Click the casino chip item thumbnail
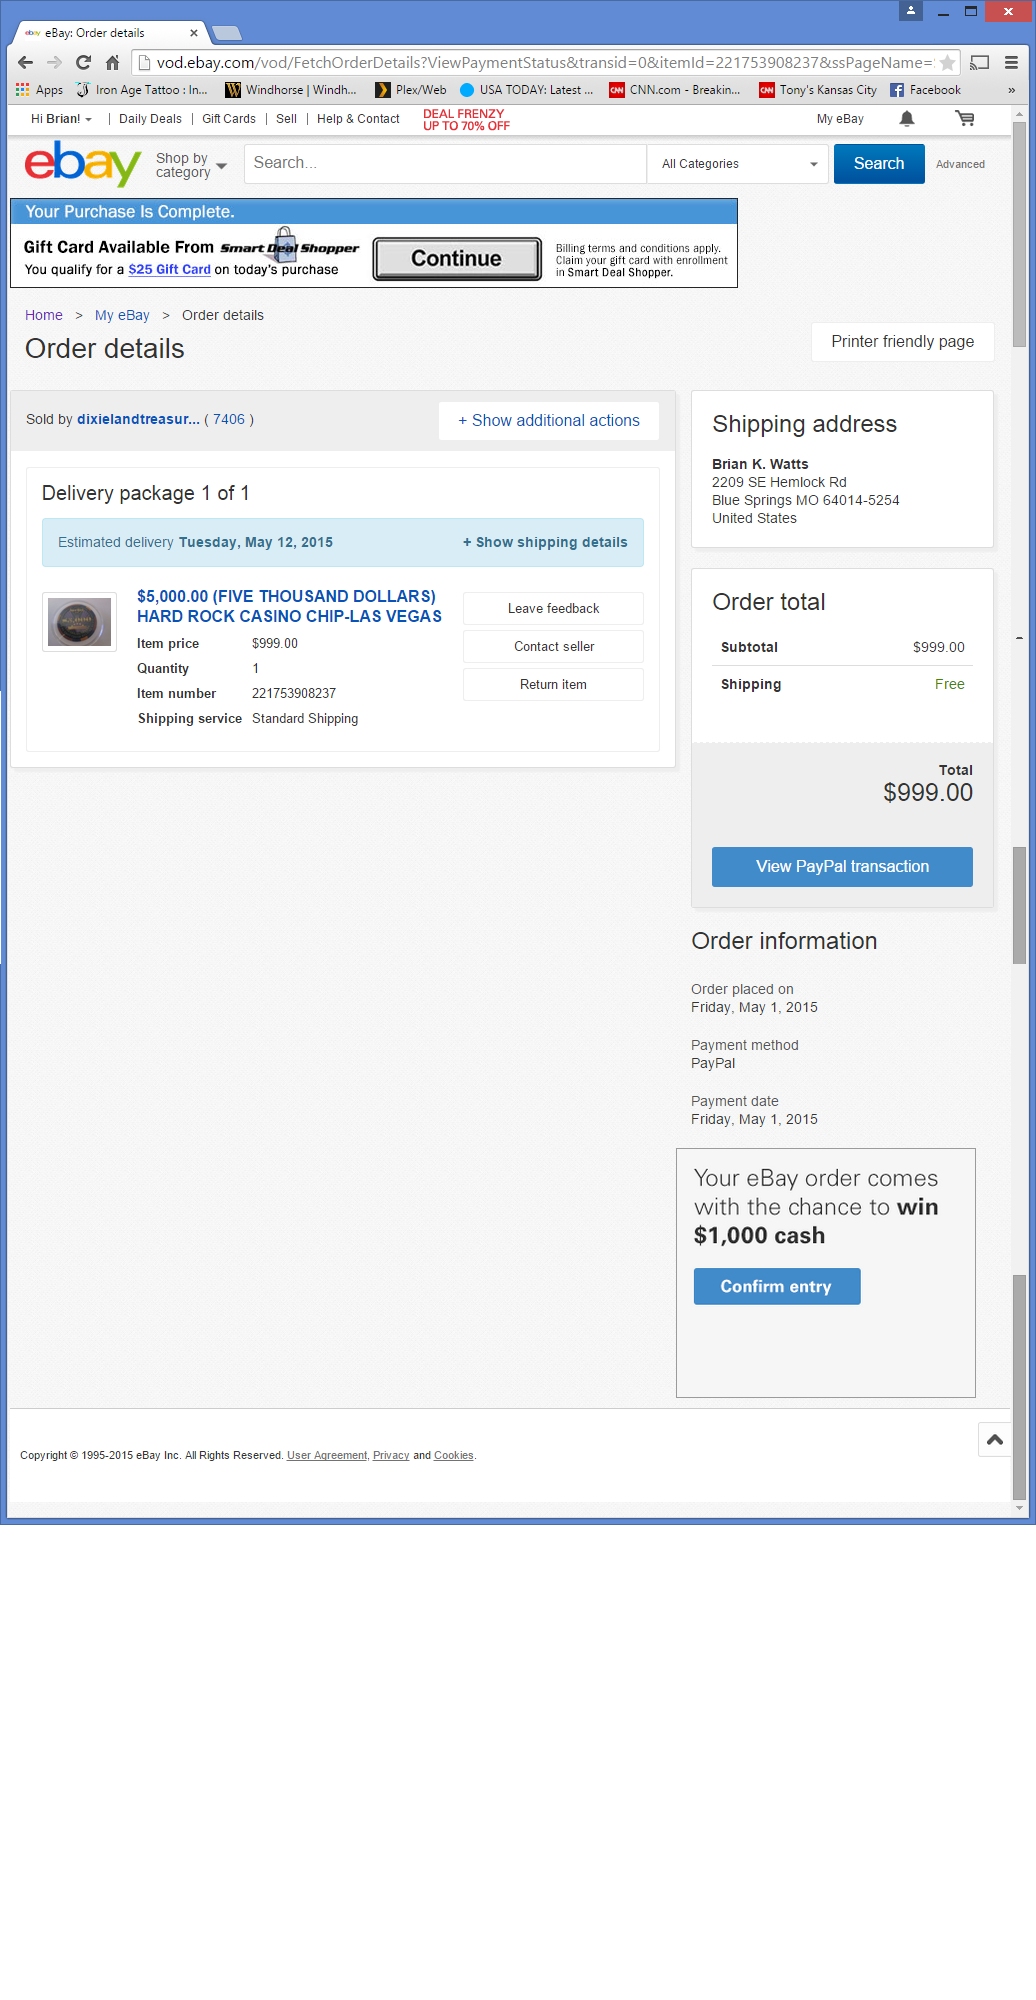Viewport: 1036px width, 2000px height. [x=79, y=622]
